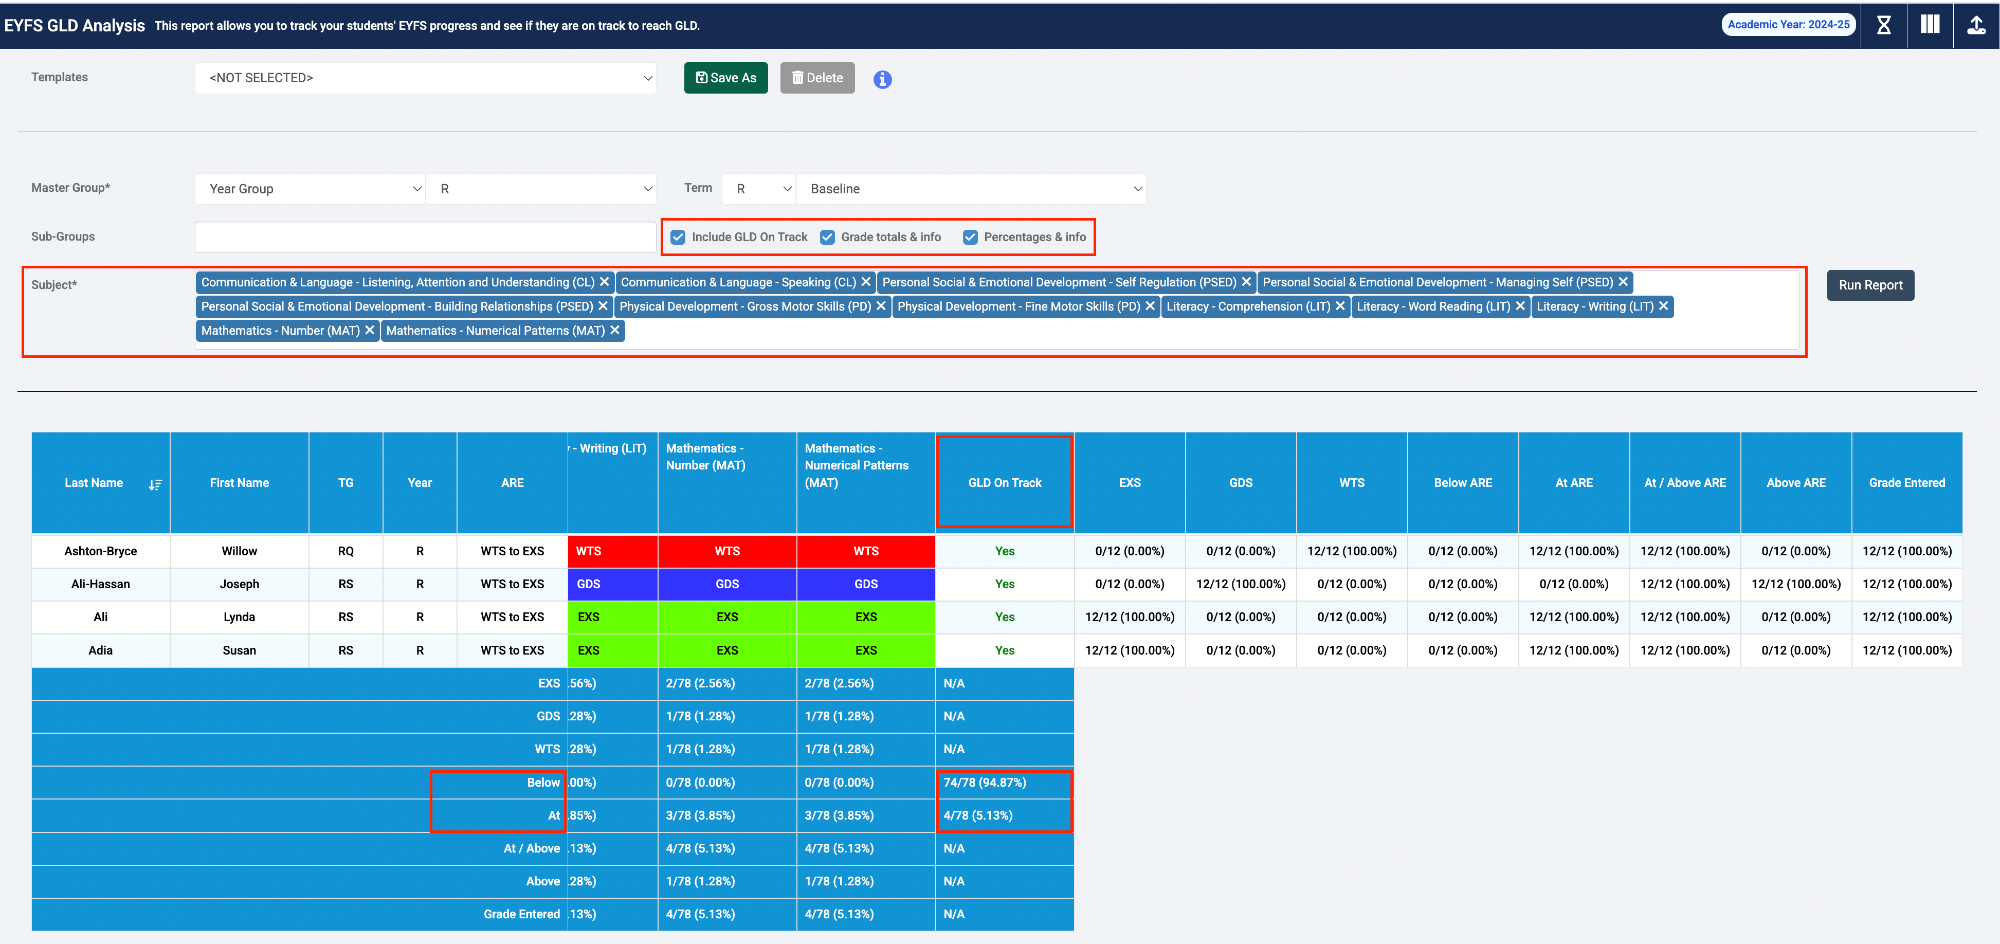2000x944 pixels.
Task: Toggle Grade totals & info checkbox
Action: [x=827, y=237]
